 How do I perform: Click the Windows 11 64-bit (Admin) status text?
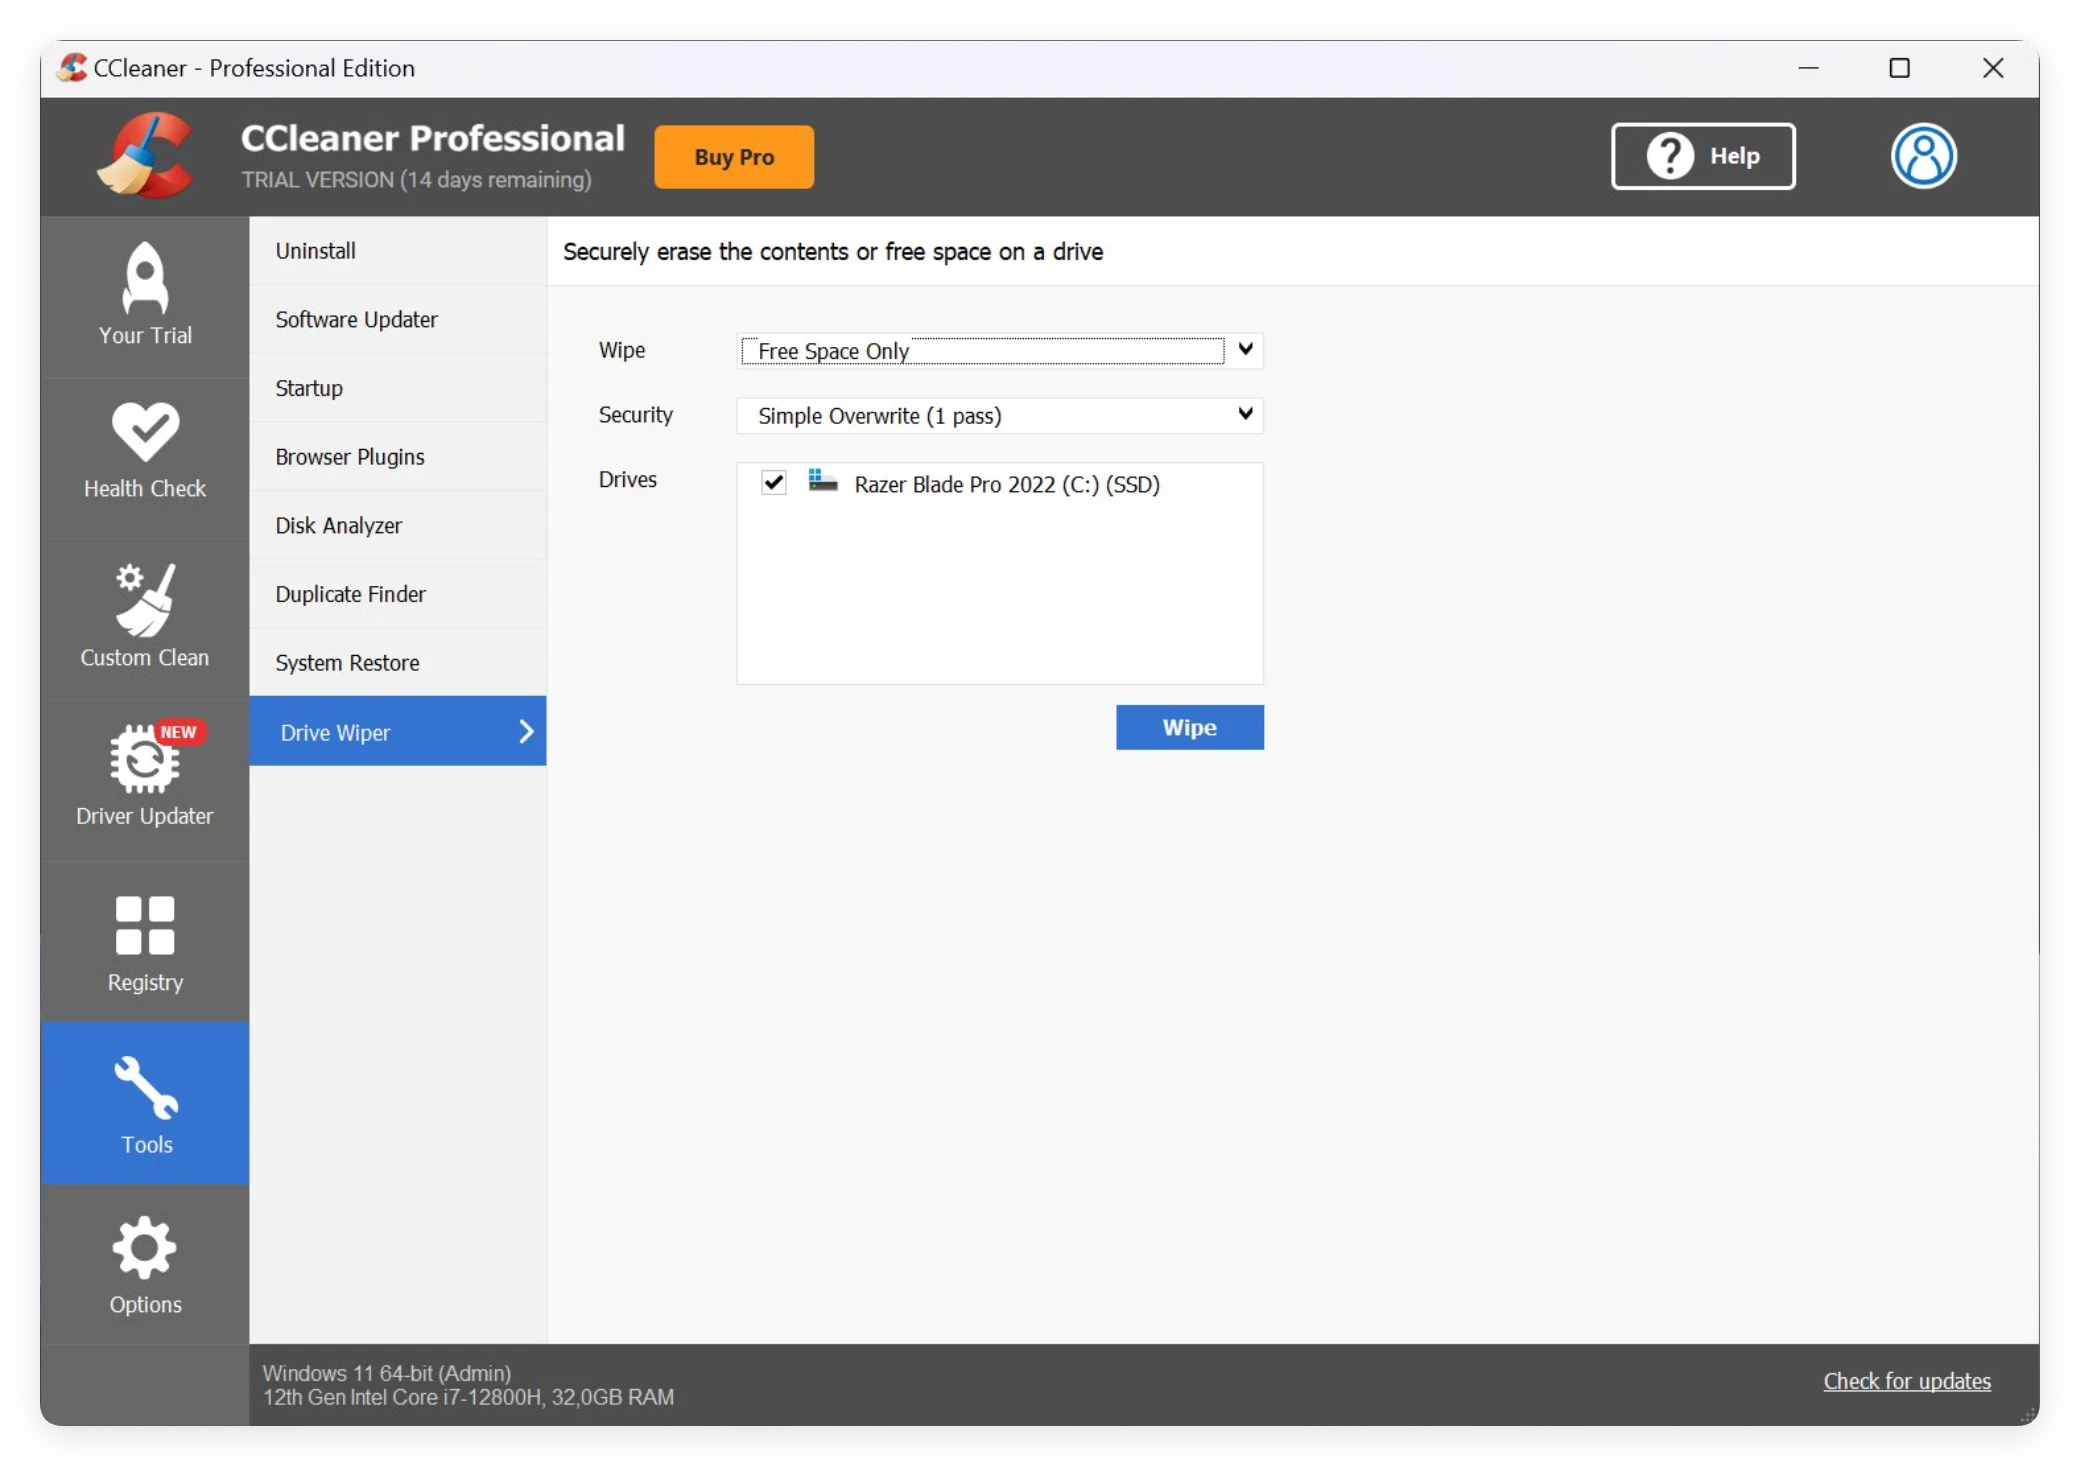[x=386, y=1373]
